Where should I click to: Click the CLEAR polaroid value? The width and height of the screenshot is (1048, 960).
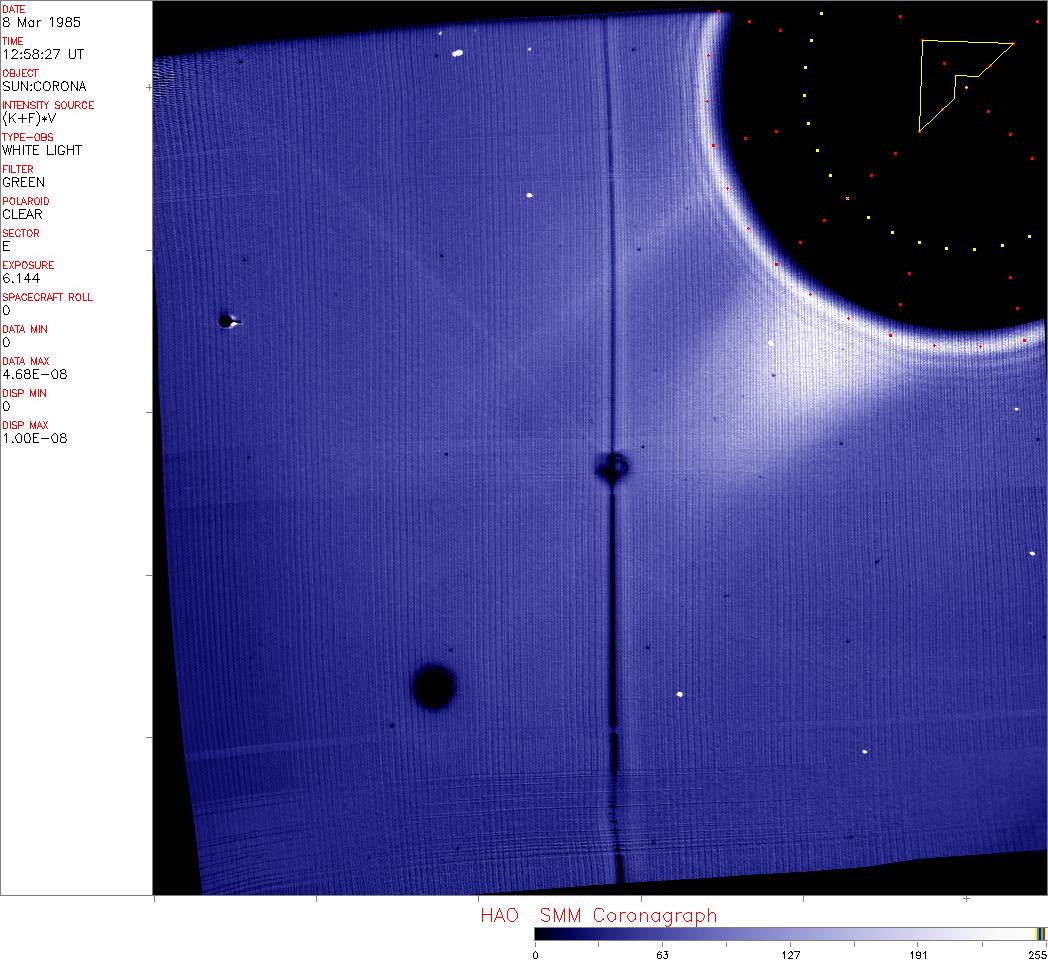[23, 214]
